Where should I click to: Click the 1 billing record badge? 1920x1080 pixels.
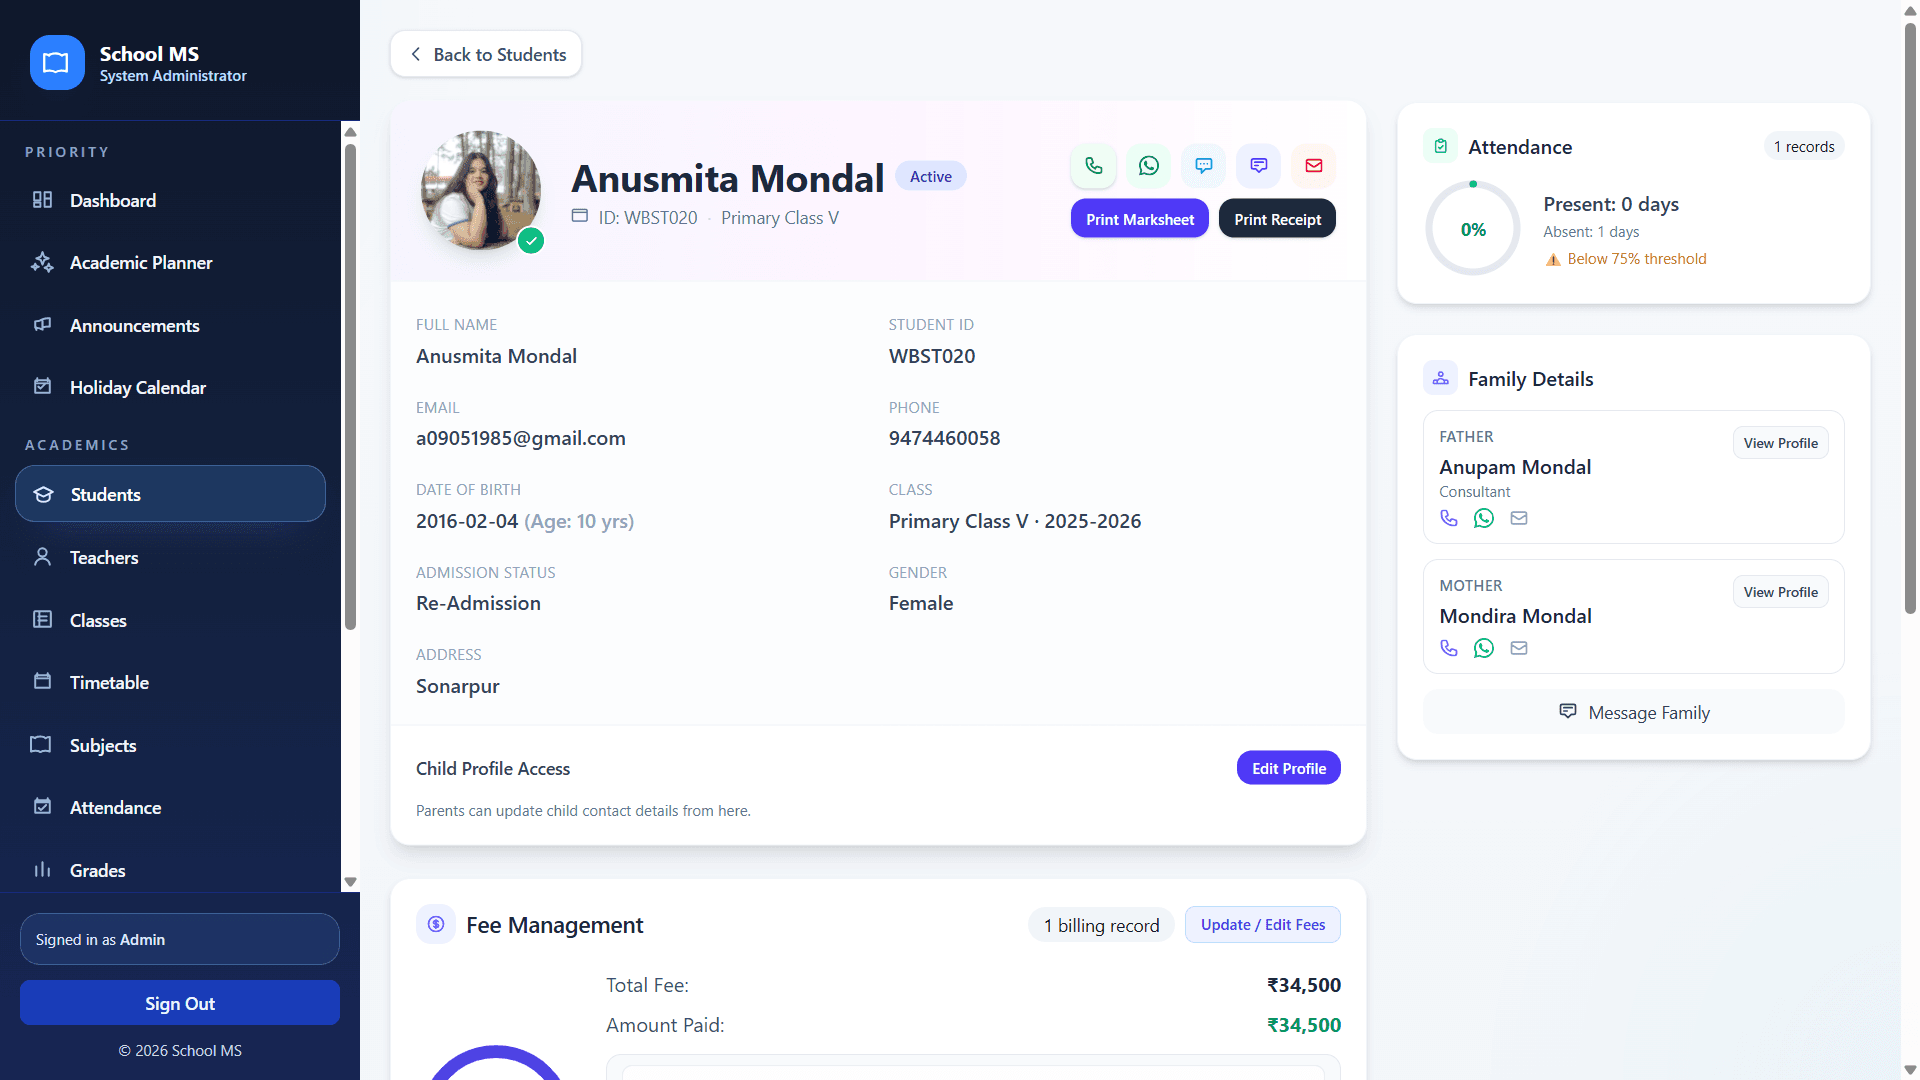coord(1101,925)
